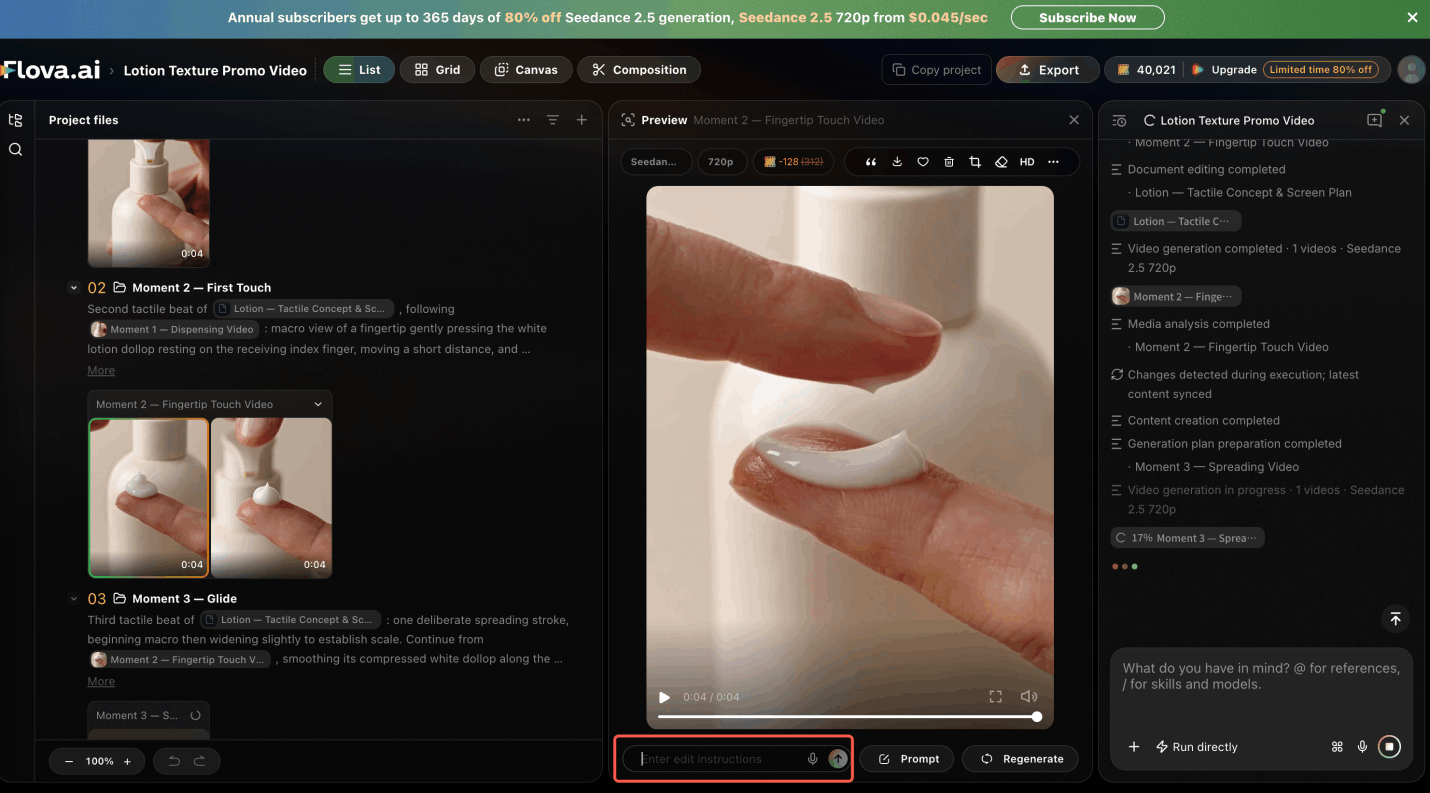Open the Project files filter icon
1430x793 pixels.
[x=553, y=120]
